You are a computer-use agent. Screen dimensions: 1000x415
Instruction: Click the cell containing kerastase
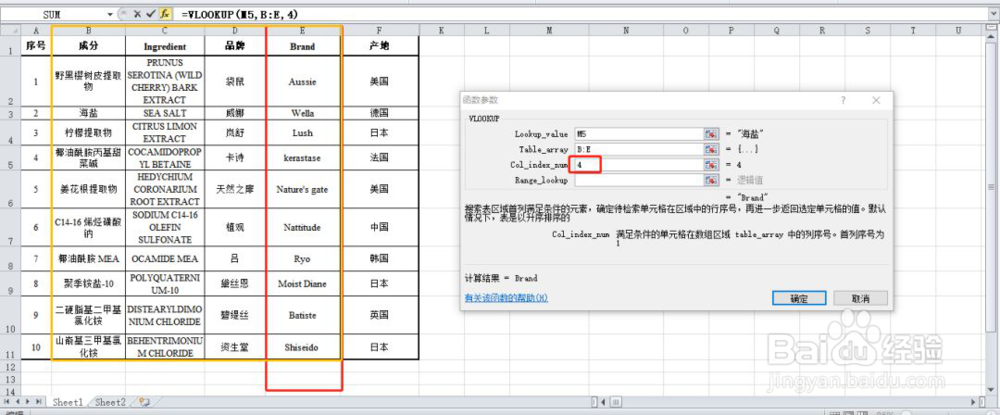coord(302,157)
